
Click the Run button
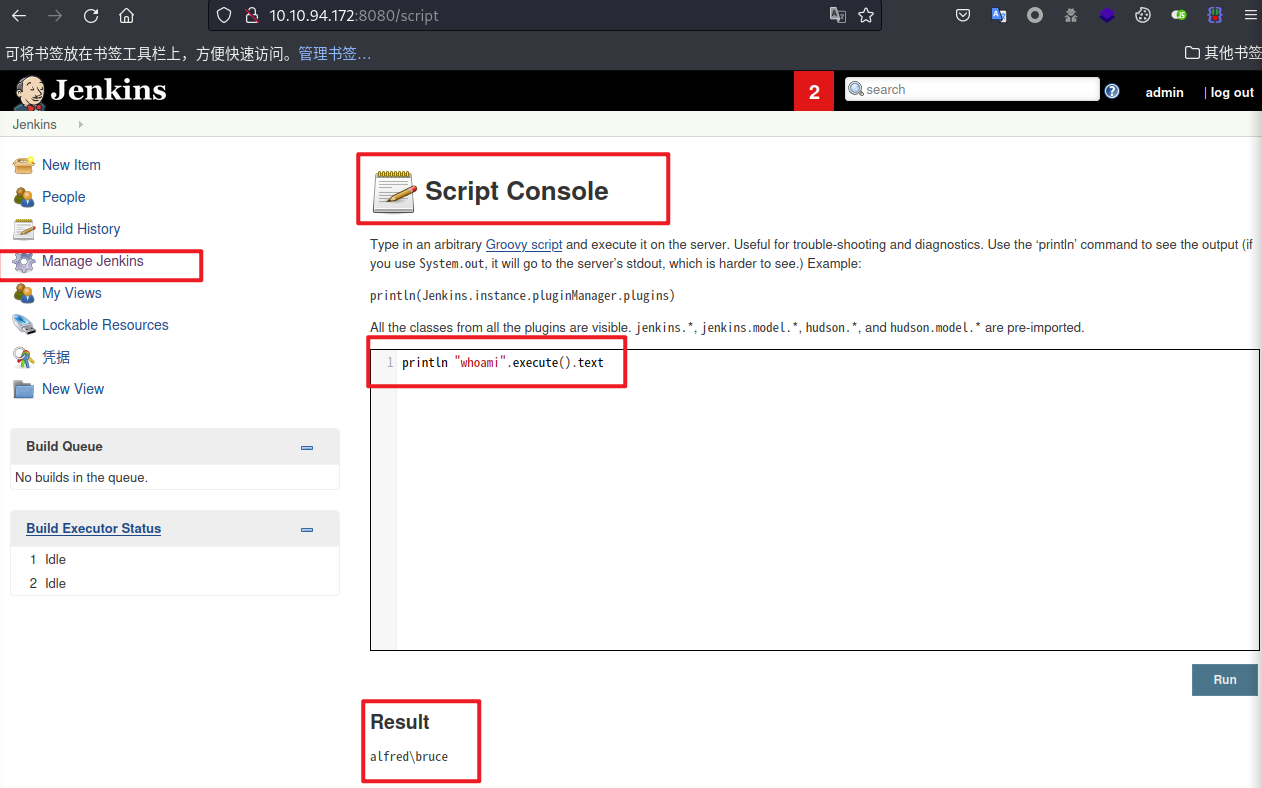point(1225,679)
